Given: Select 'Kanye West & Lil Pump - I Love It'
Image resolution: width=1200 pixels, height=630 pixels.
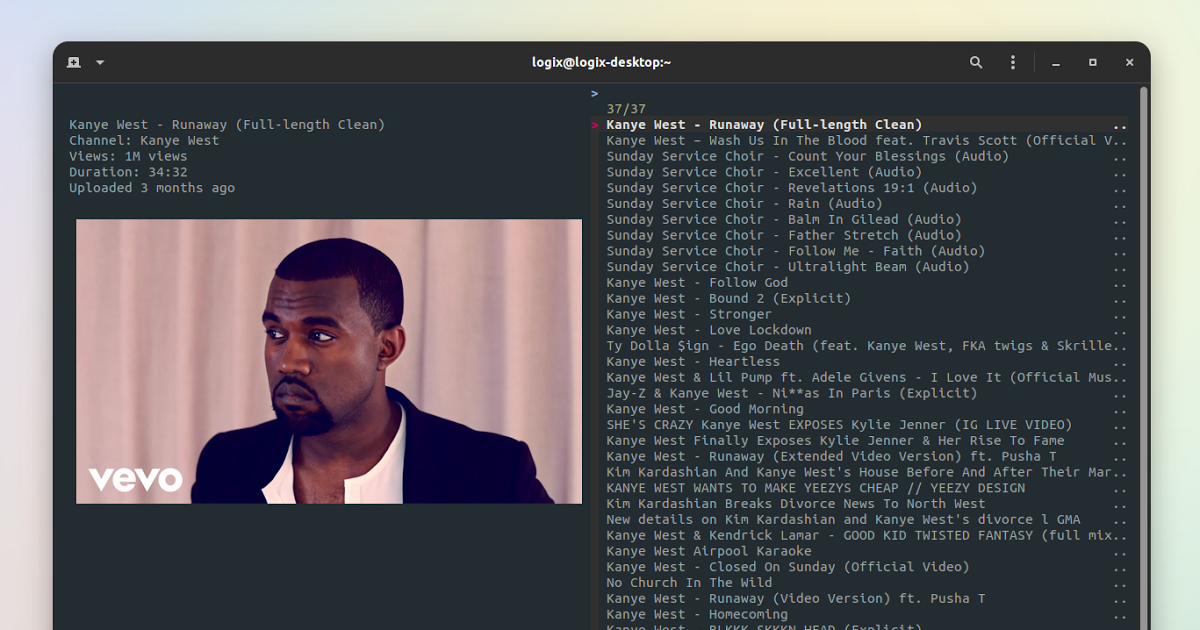Looking at the screenshot, I should (x=866, y=378).
